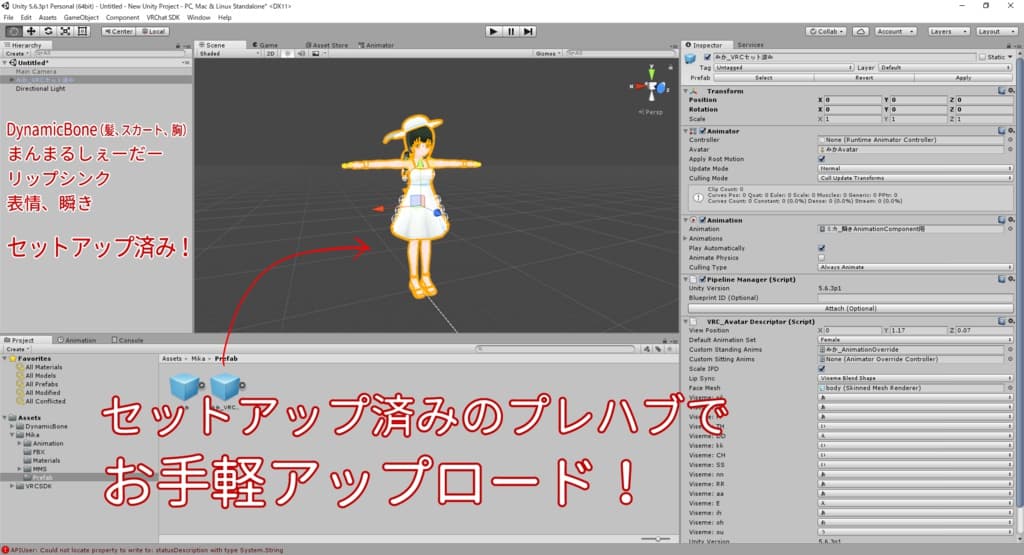Open the VRChat SDK menu
The width and height of the screenshot is (1024, 555).
(x=163, y=17)
